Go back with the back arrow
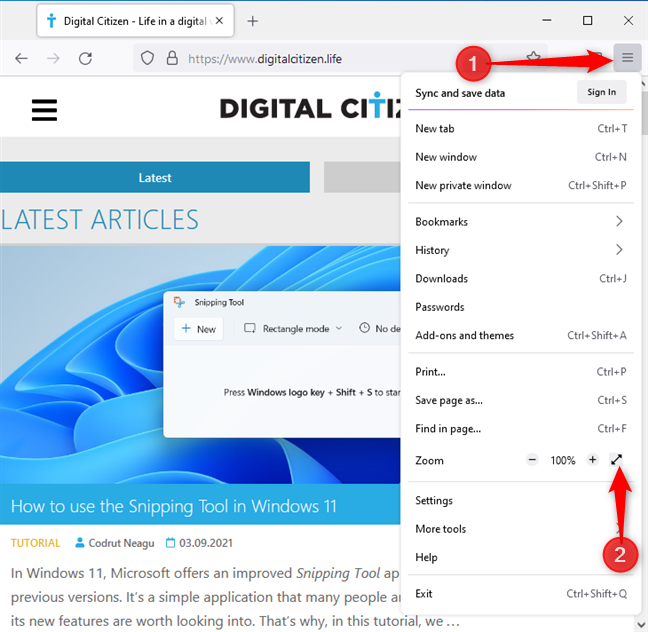 (21, 59)
